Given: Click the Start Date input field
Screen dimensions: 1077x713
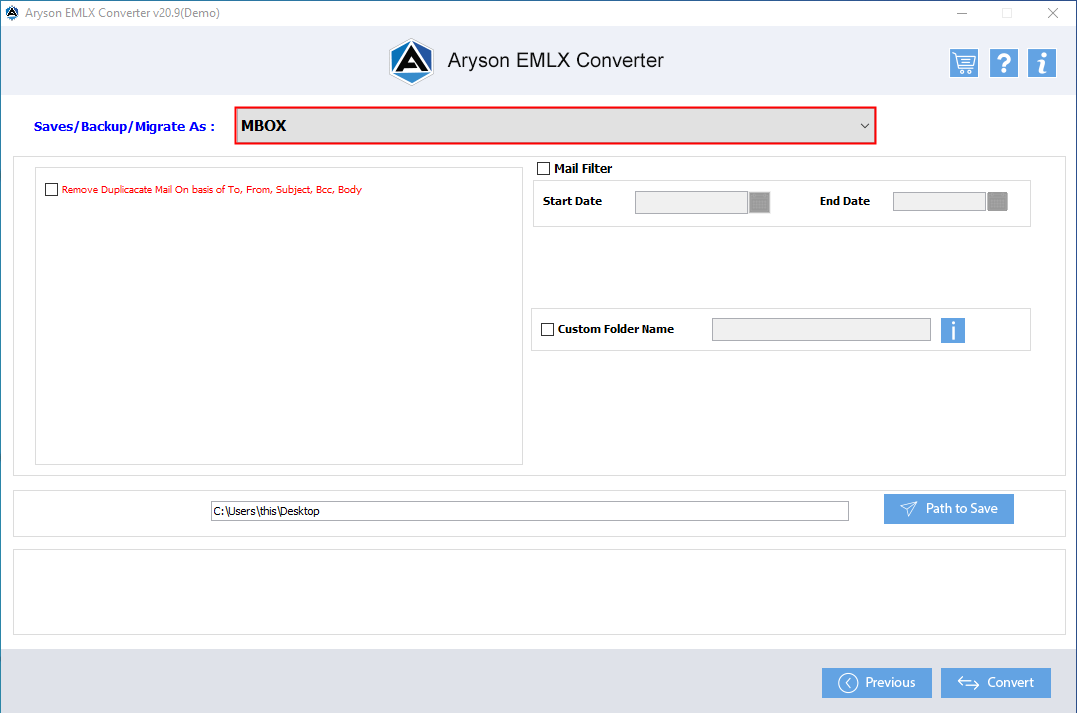Looking at the screenshot, I should point(691,202).
